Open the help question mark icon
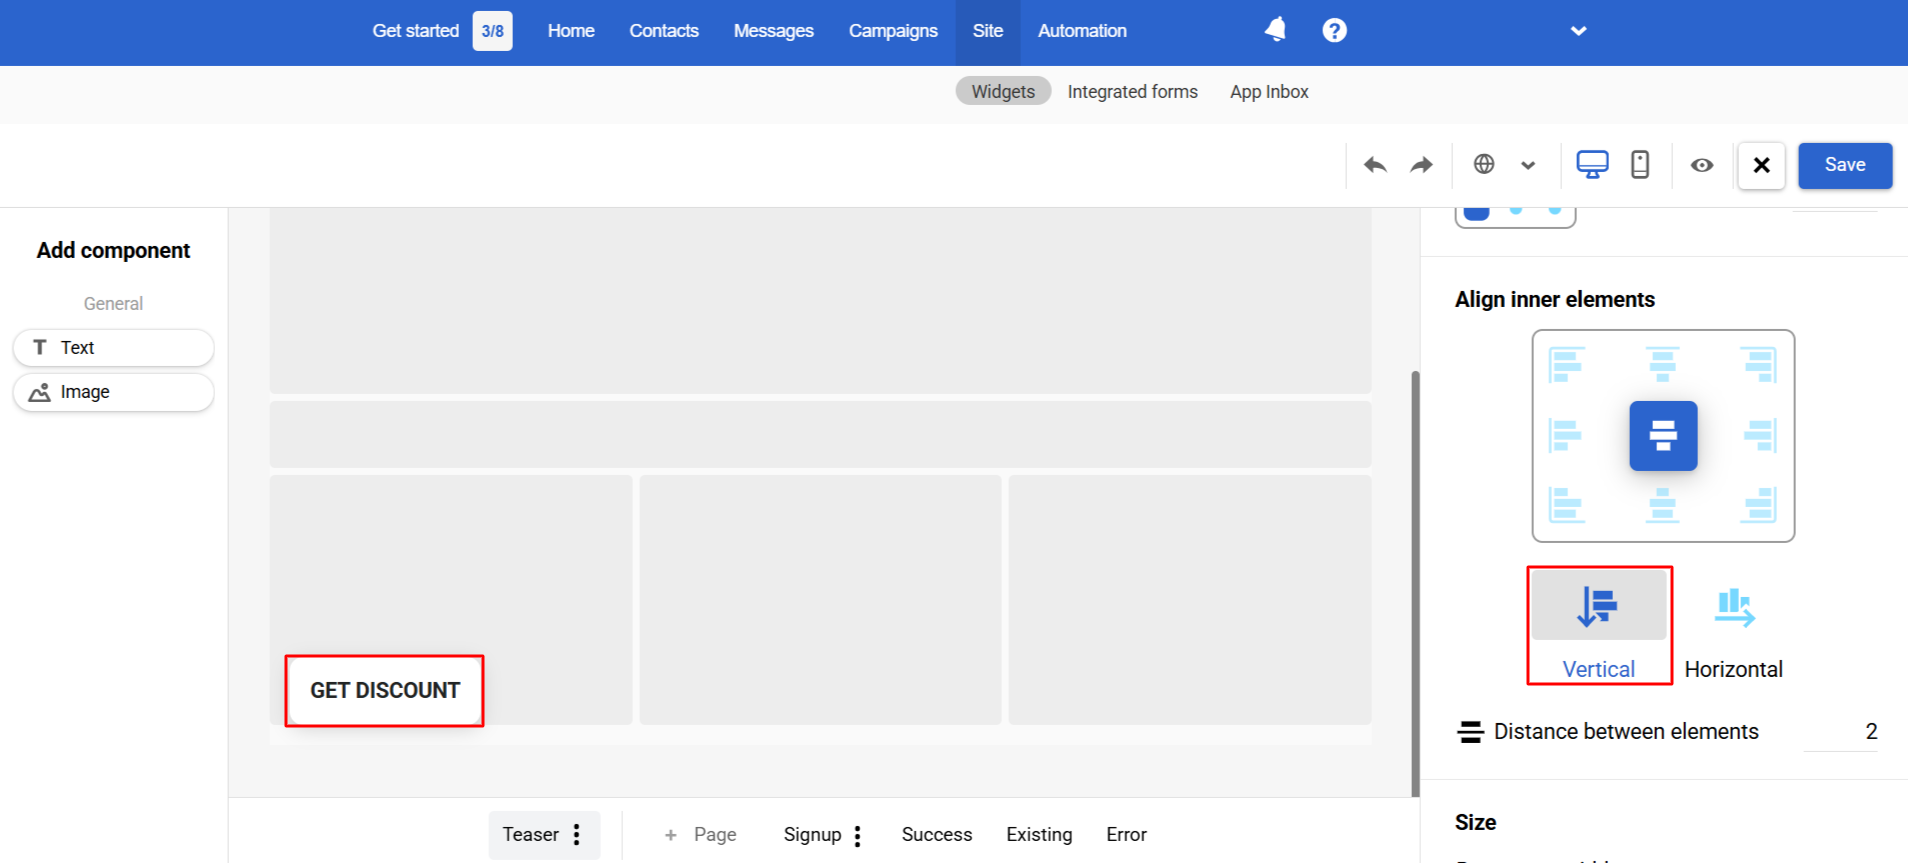 pos(1334,30)
